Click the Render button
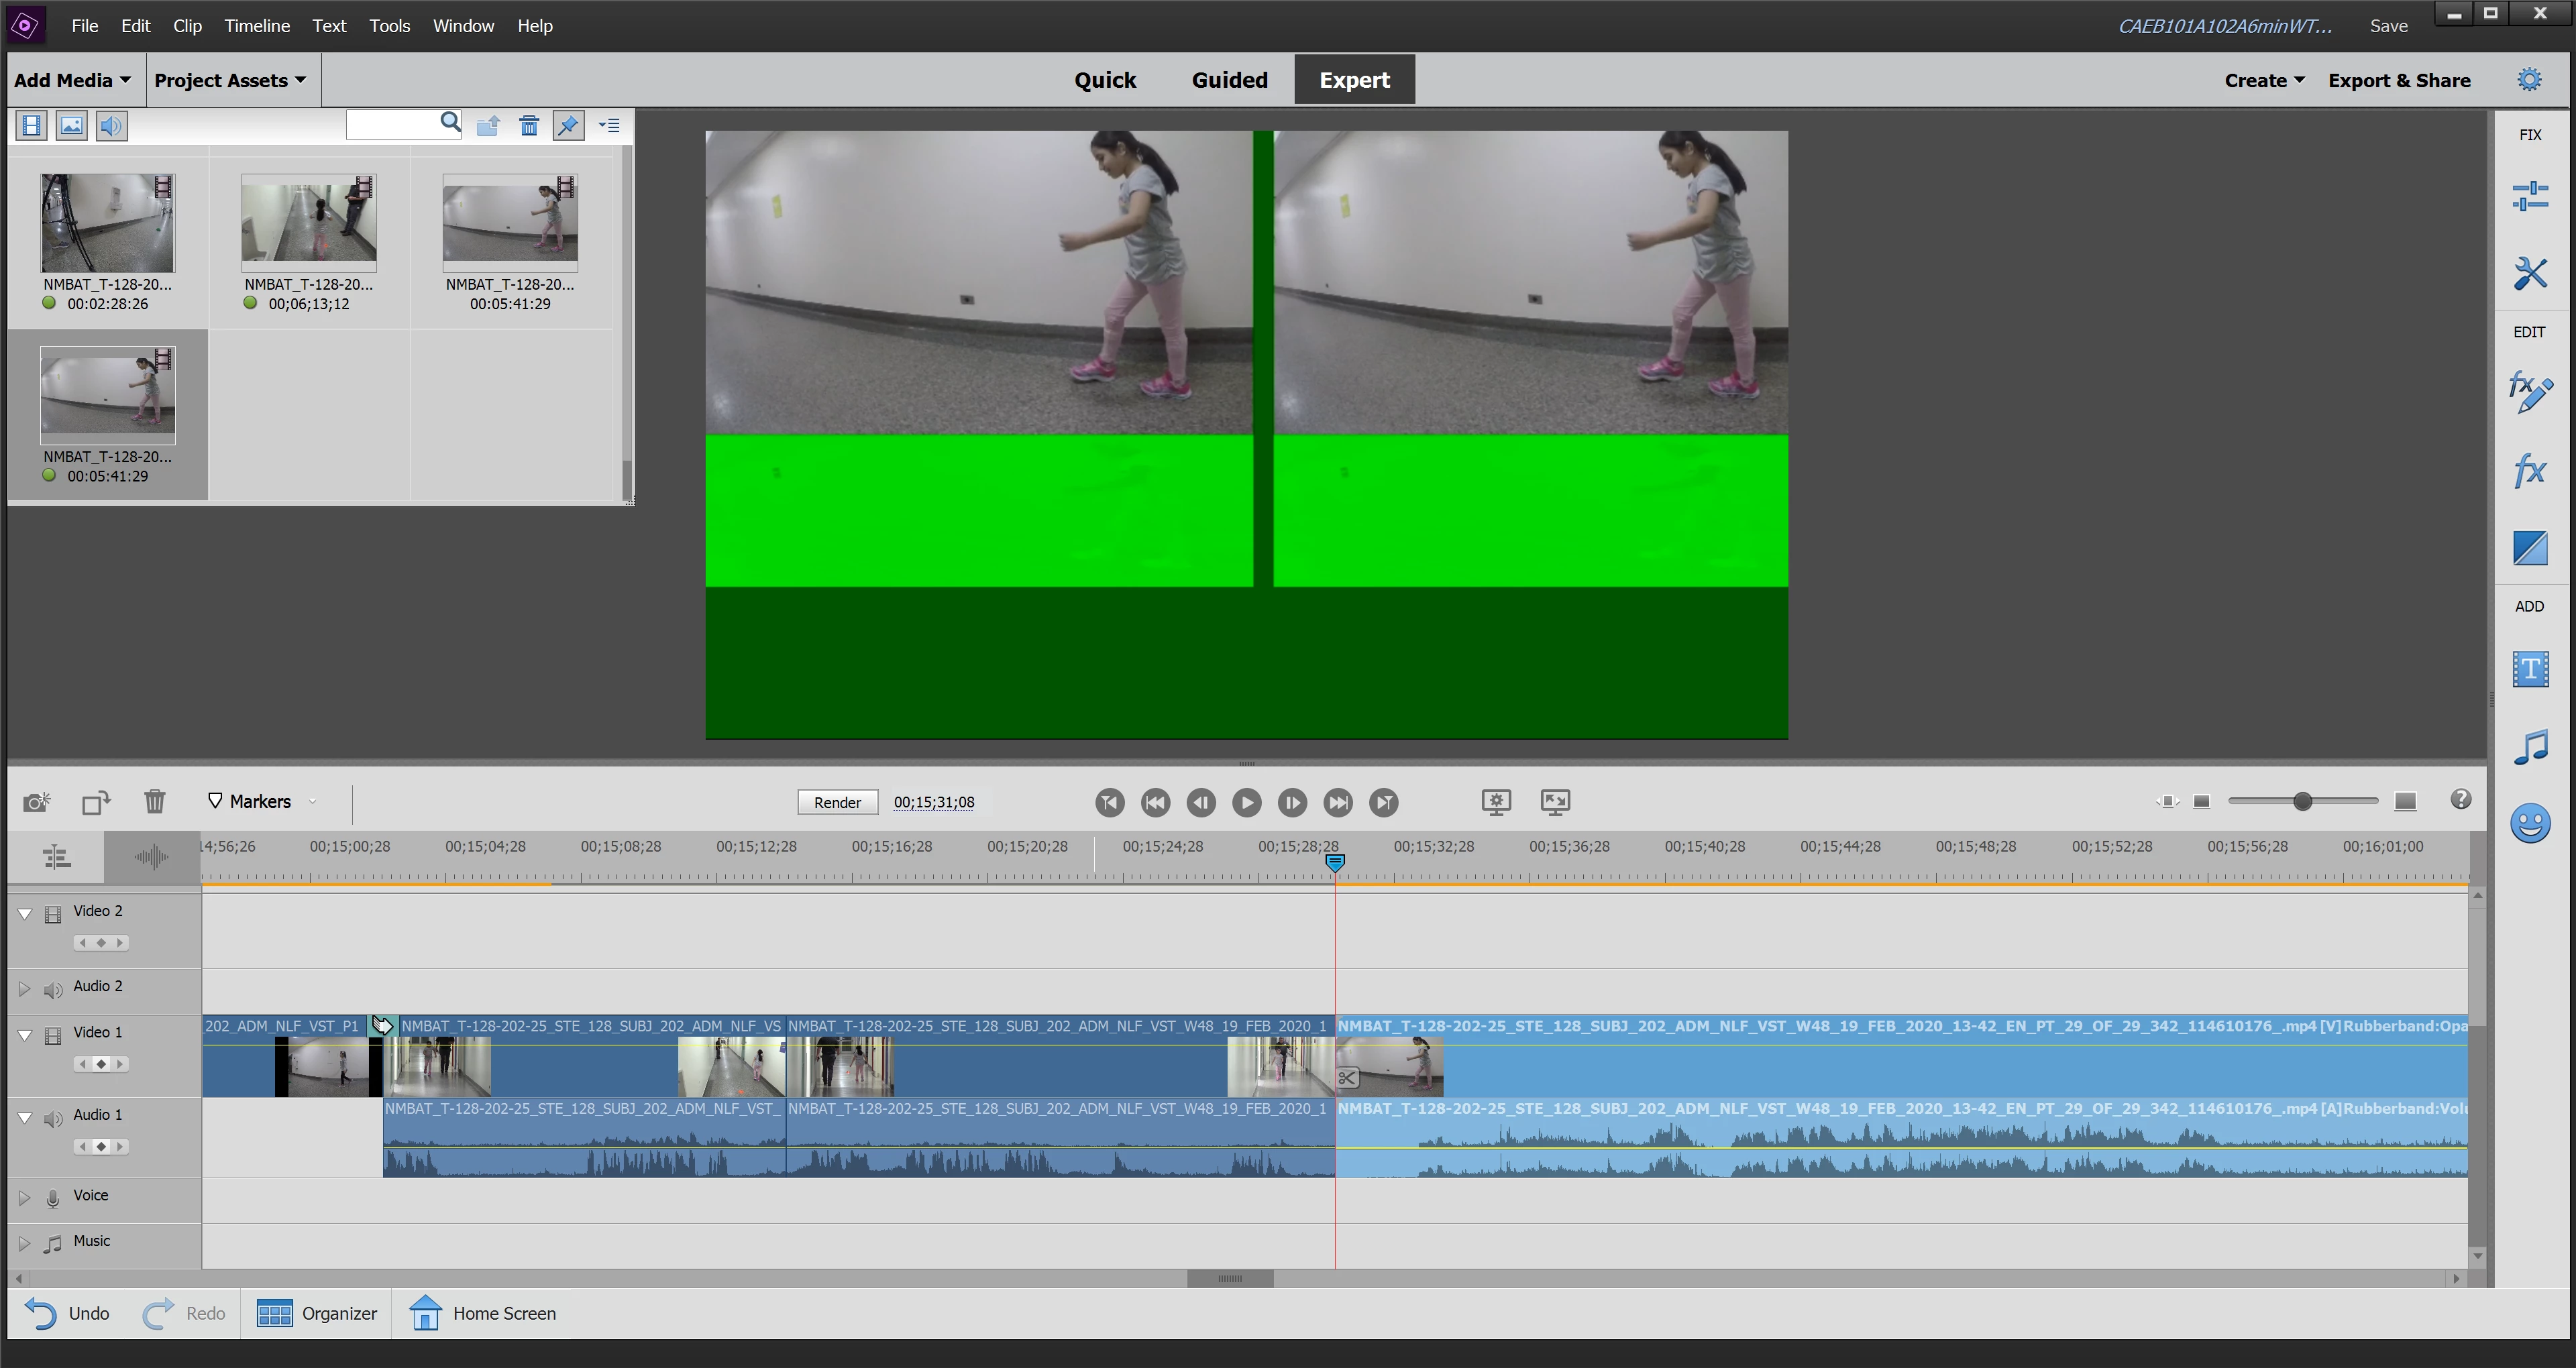The width and height of the screenshot is (2576, 1368). click(837, 802)
